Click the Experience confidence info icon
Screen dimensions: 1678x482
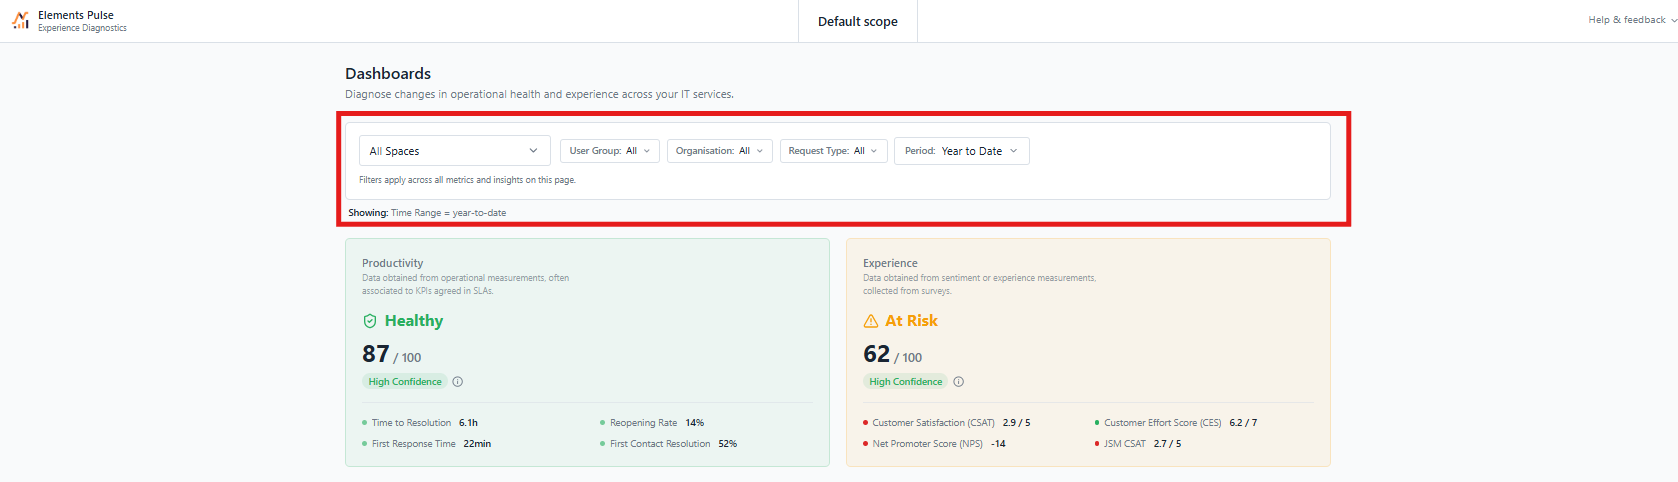click(959, 382)
